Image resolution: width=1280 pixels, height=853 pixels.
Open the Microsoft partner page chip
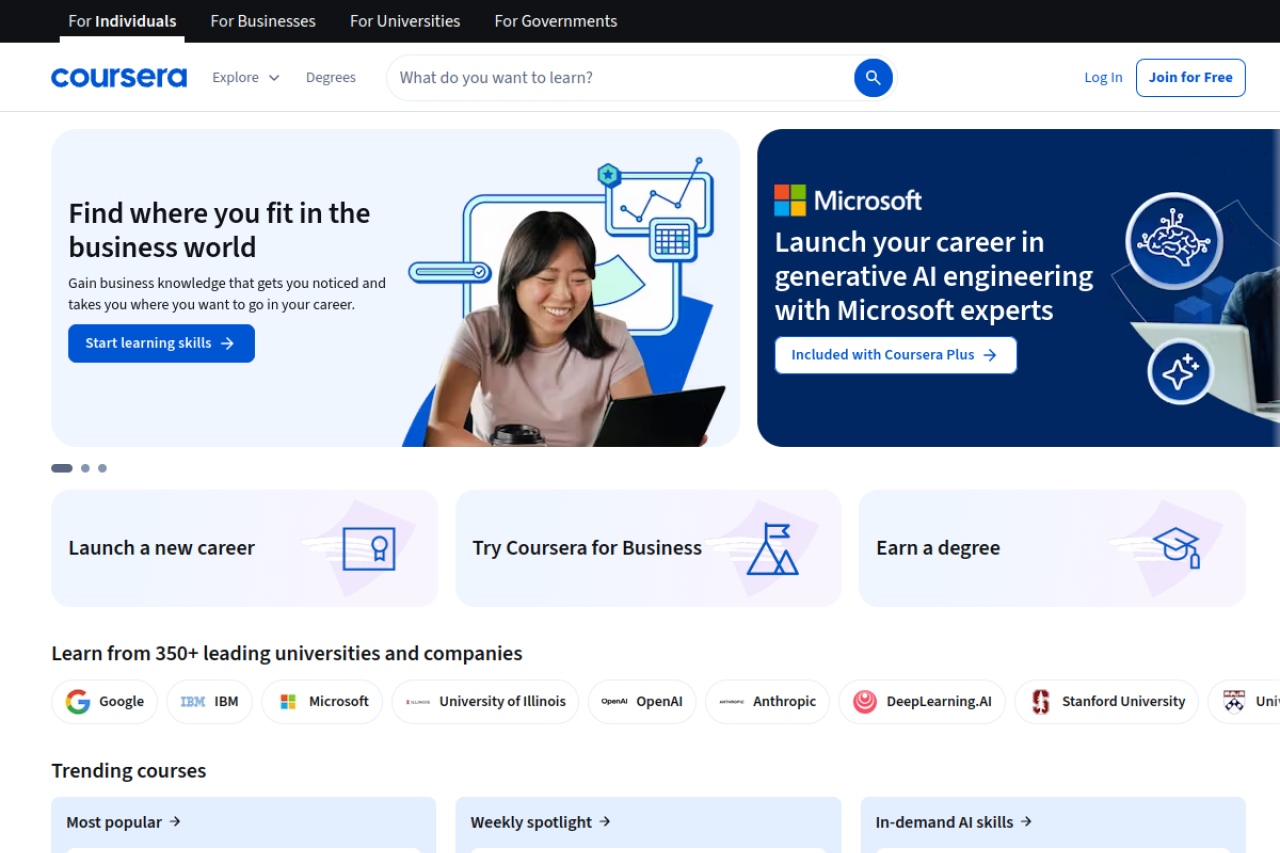tap(322, 701)
